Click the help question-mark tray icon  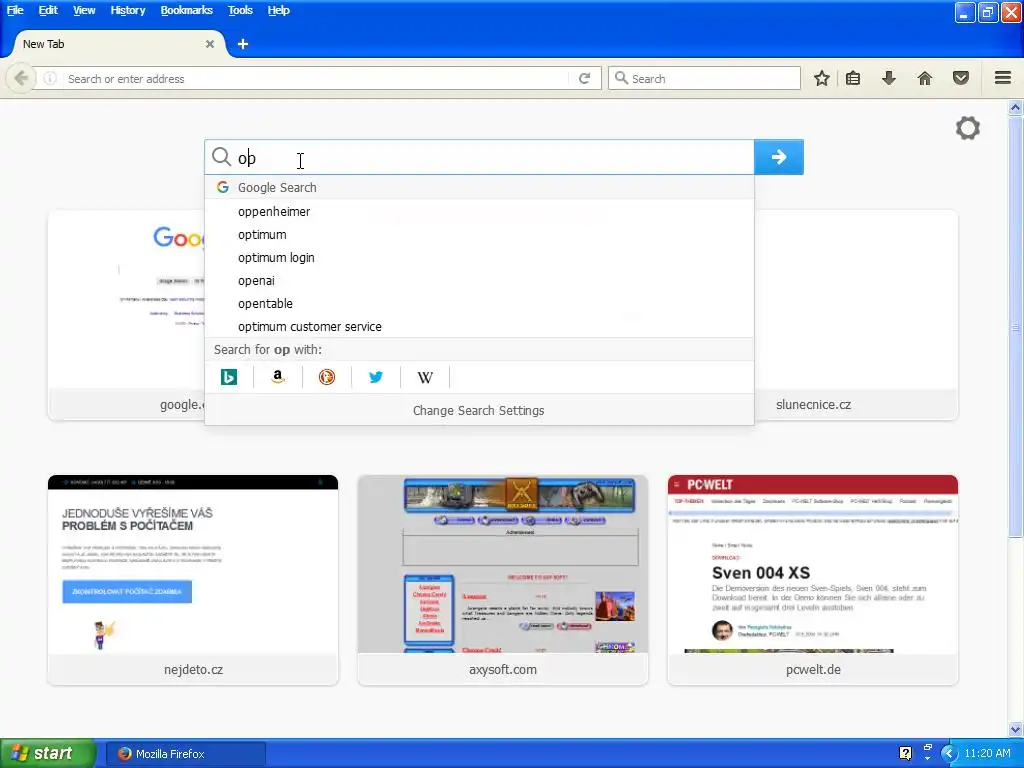[905, 753]
